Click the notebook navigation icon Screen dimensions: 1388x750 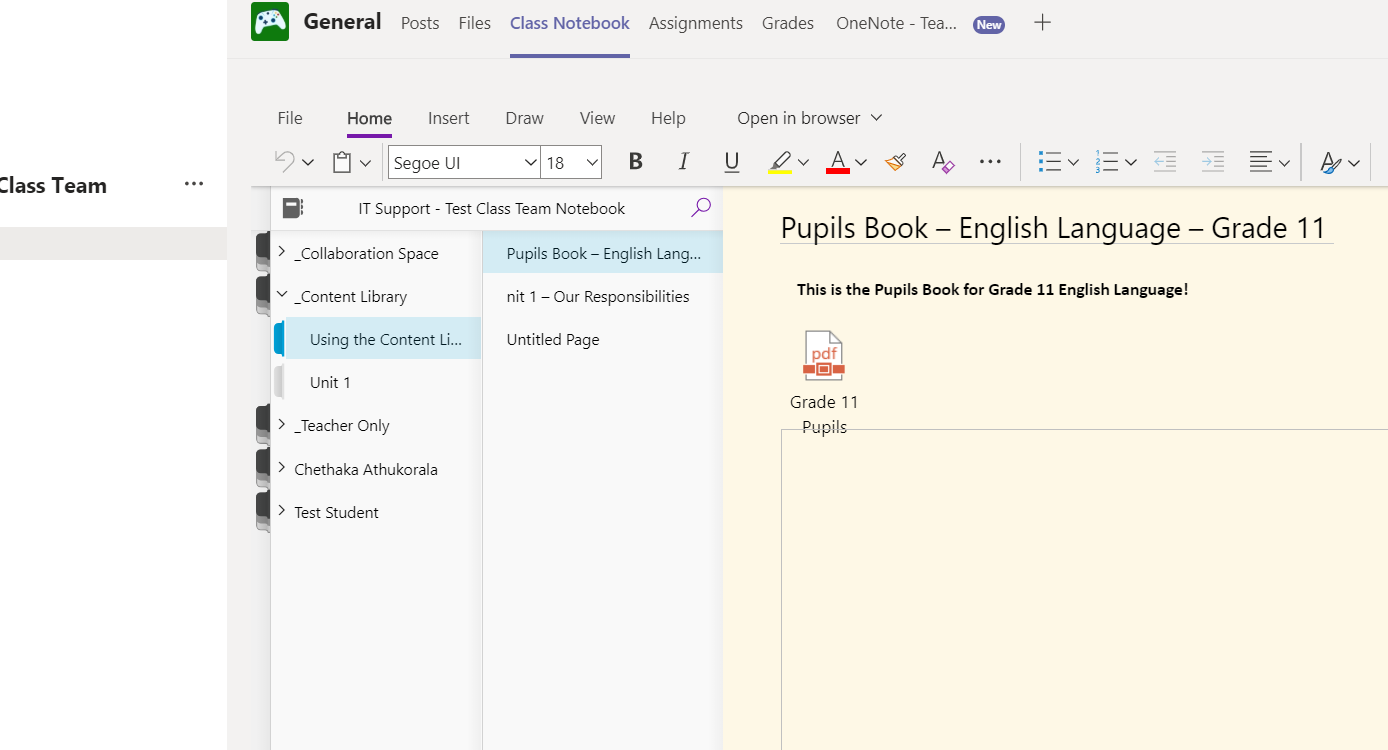pyautogui.click(x=292, y=208)
